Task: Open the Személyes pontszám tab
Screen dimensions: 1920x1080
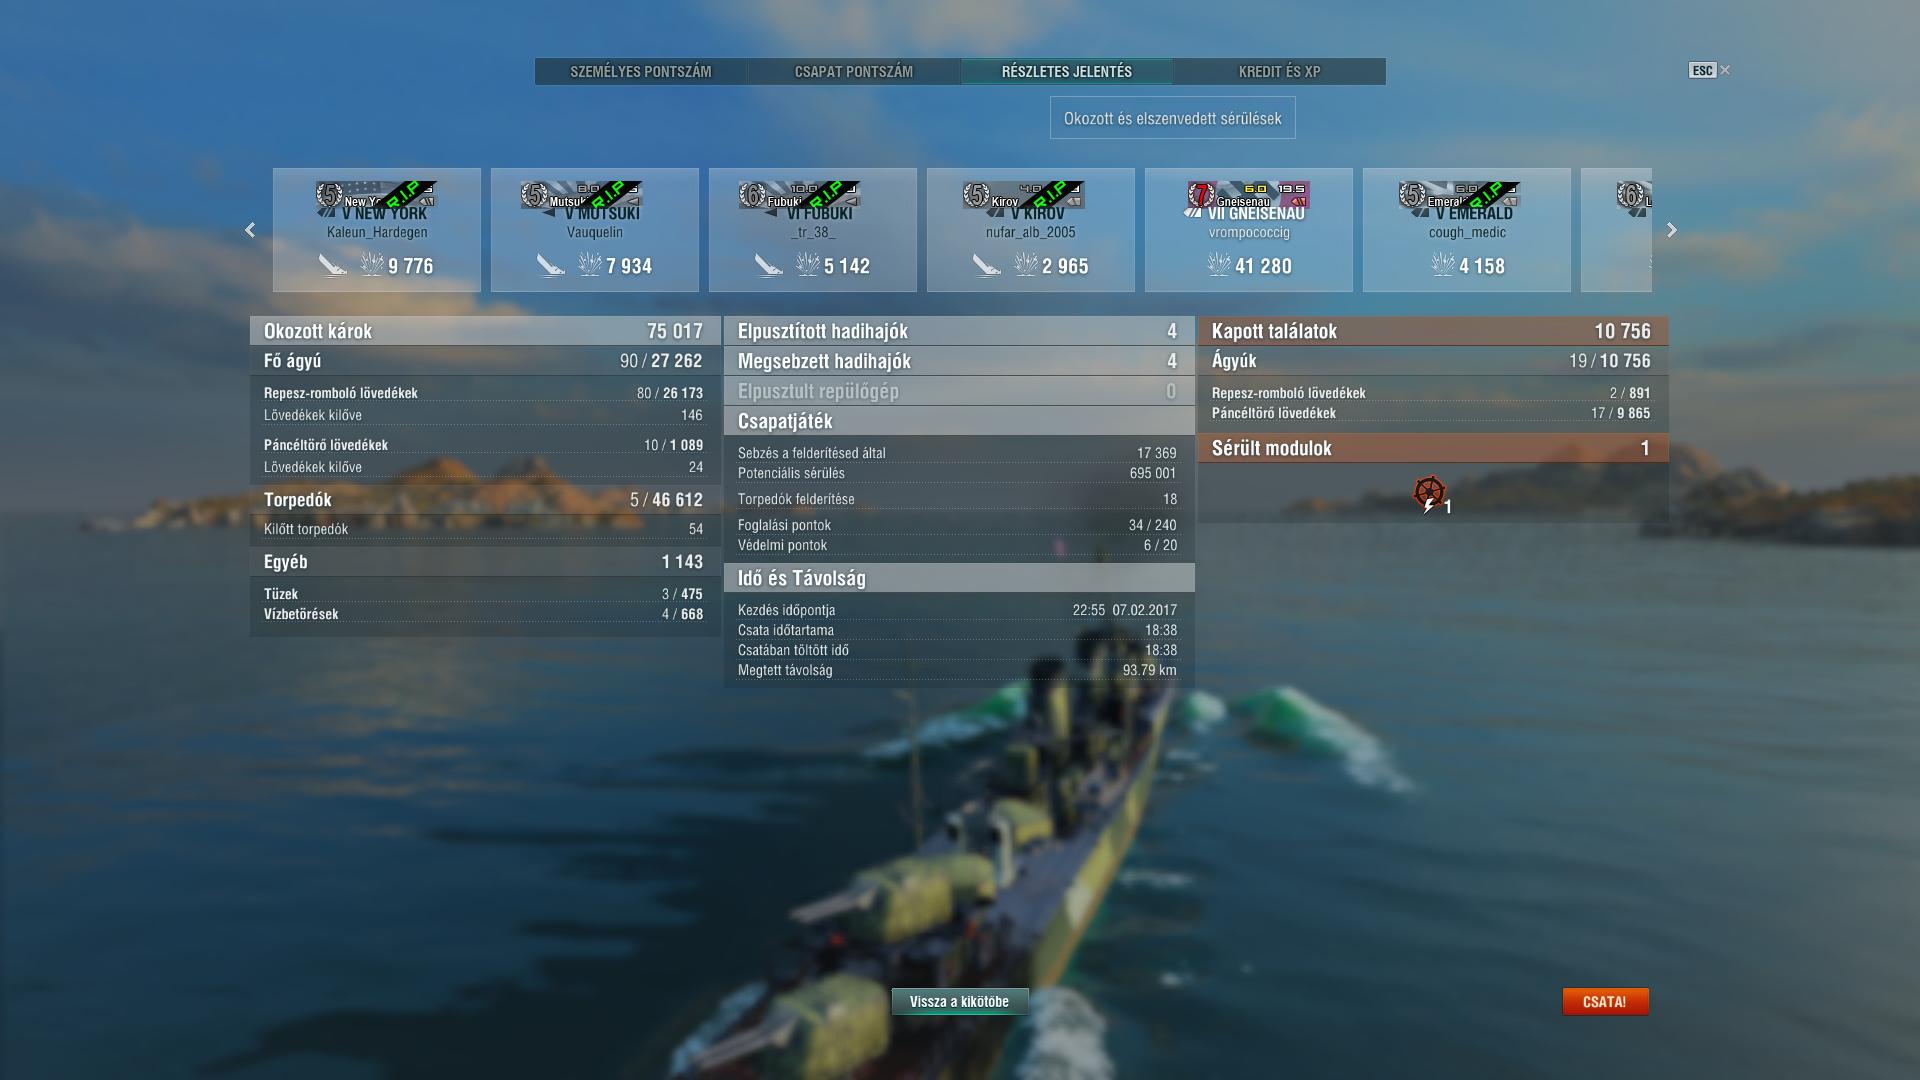Action: (641, 72)
